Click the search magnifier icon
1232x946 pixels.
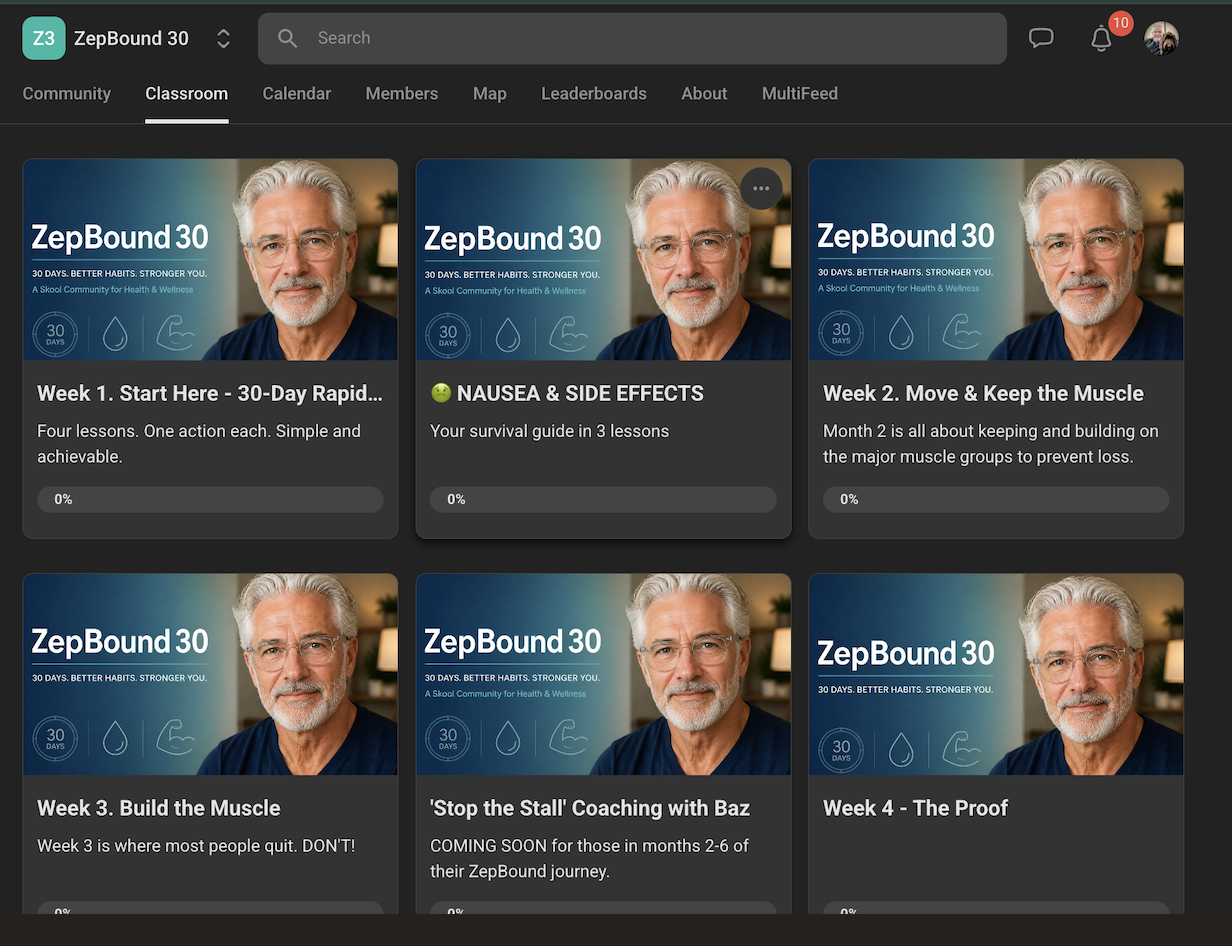point(288,38)
